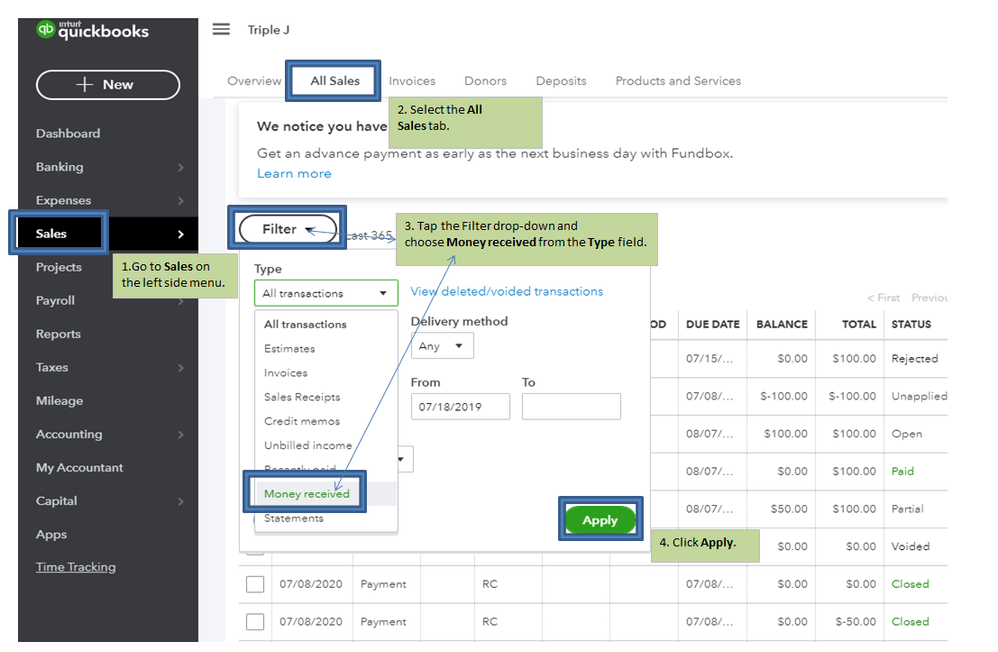Viewport: 998px width, 652px height.
Task: Click the Learn more link
Action: [294, 173]
